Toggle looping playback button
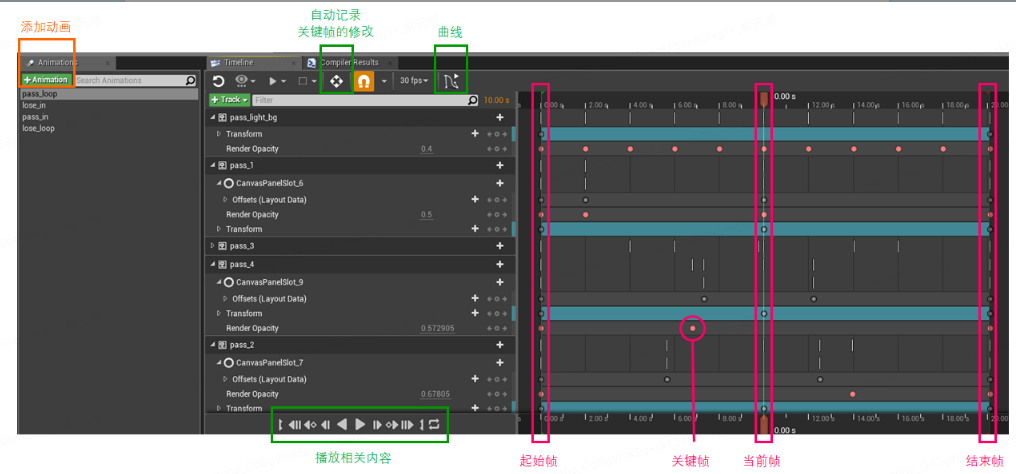 (x=434, y=425)
